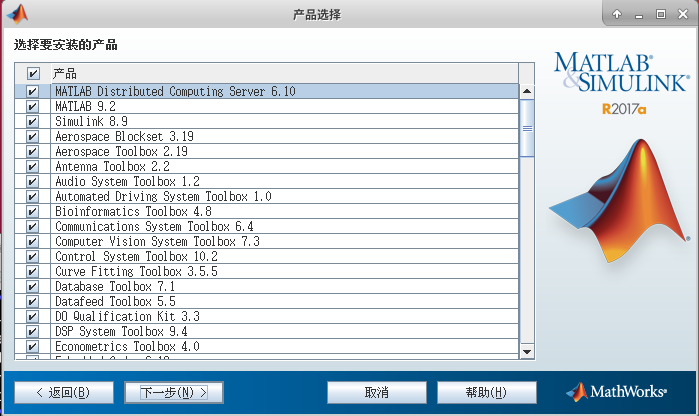This screenshot has height=416, width=699.
Task: Close the installer window
Action: (x=683, y=14)
